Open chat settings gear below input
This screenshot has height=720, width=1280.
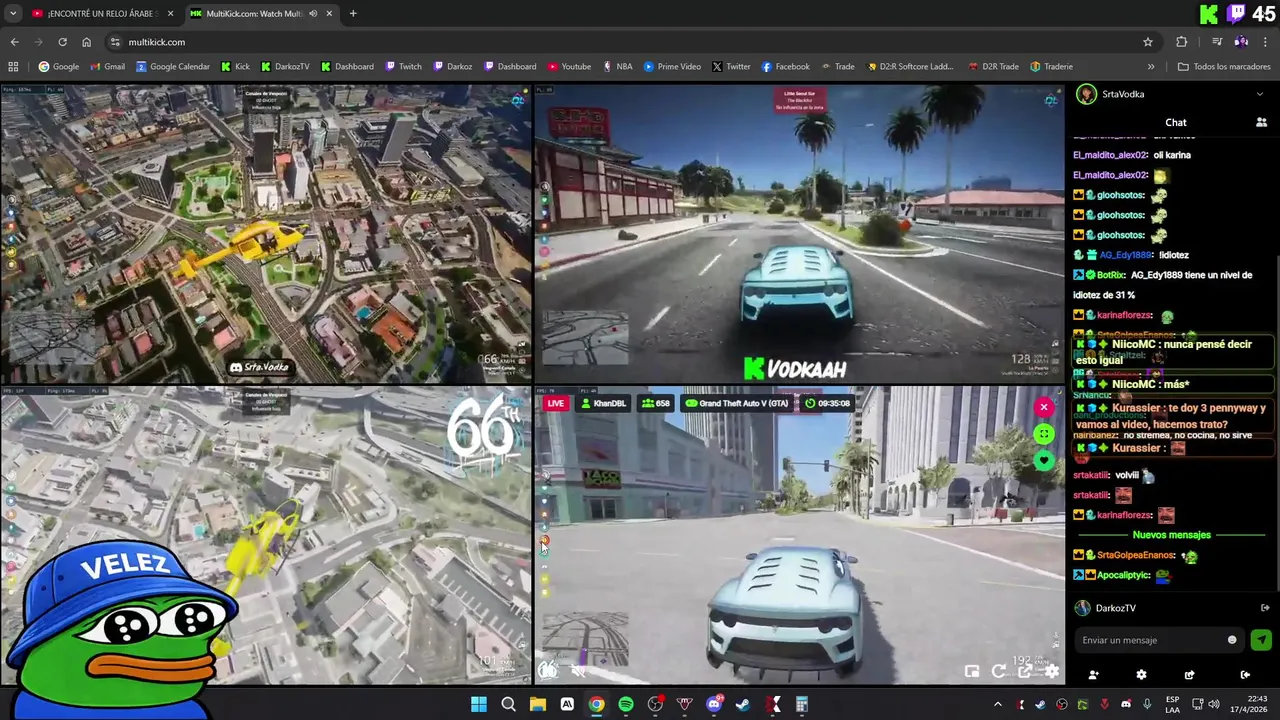point(1141,675)
